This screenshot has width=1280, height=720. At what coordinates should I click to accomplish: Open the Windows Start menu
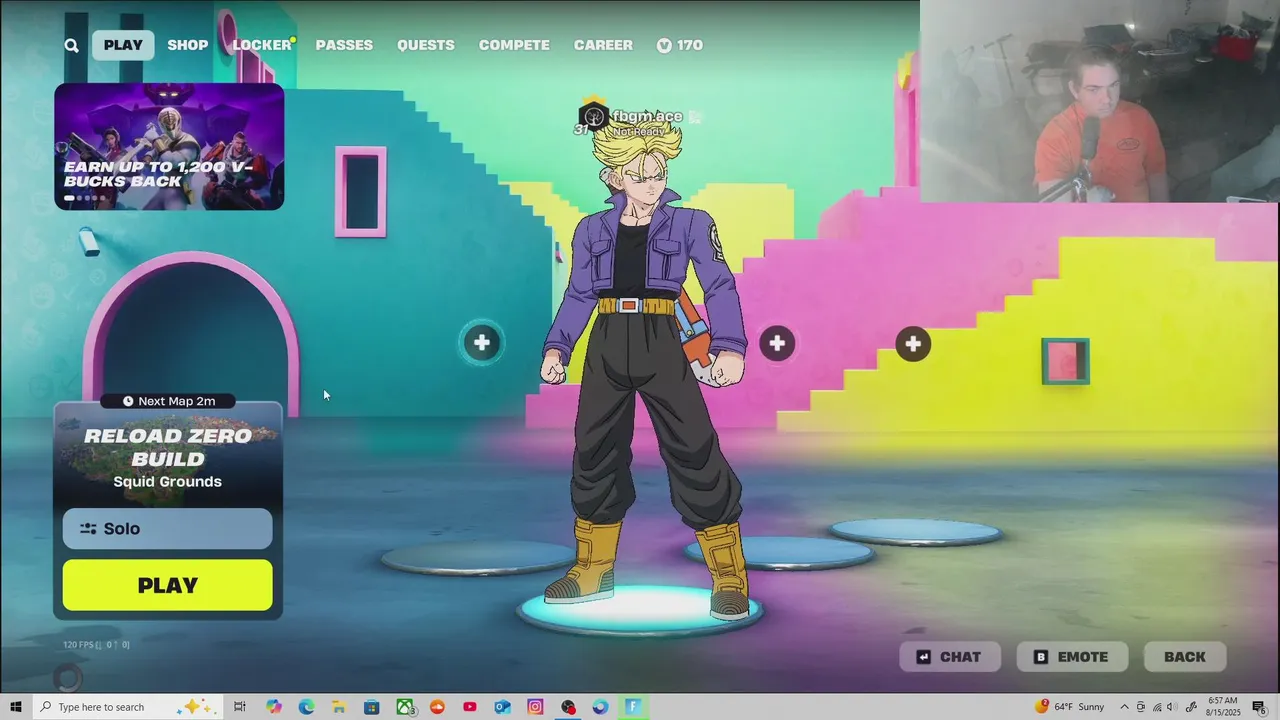click(x=16, y=707)
